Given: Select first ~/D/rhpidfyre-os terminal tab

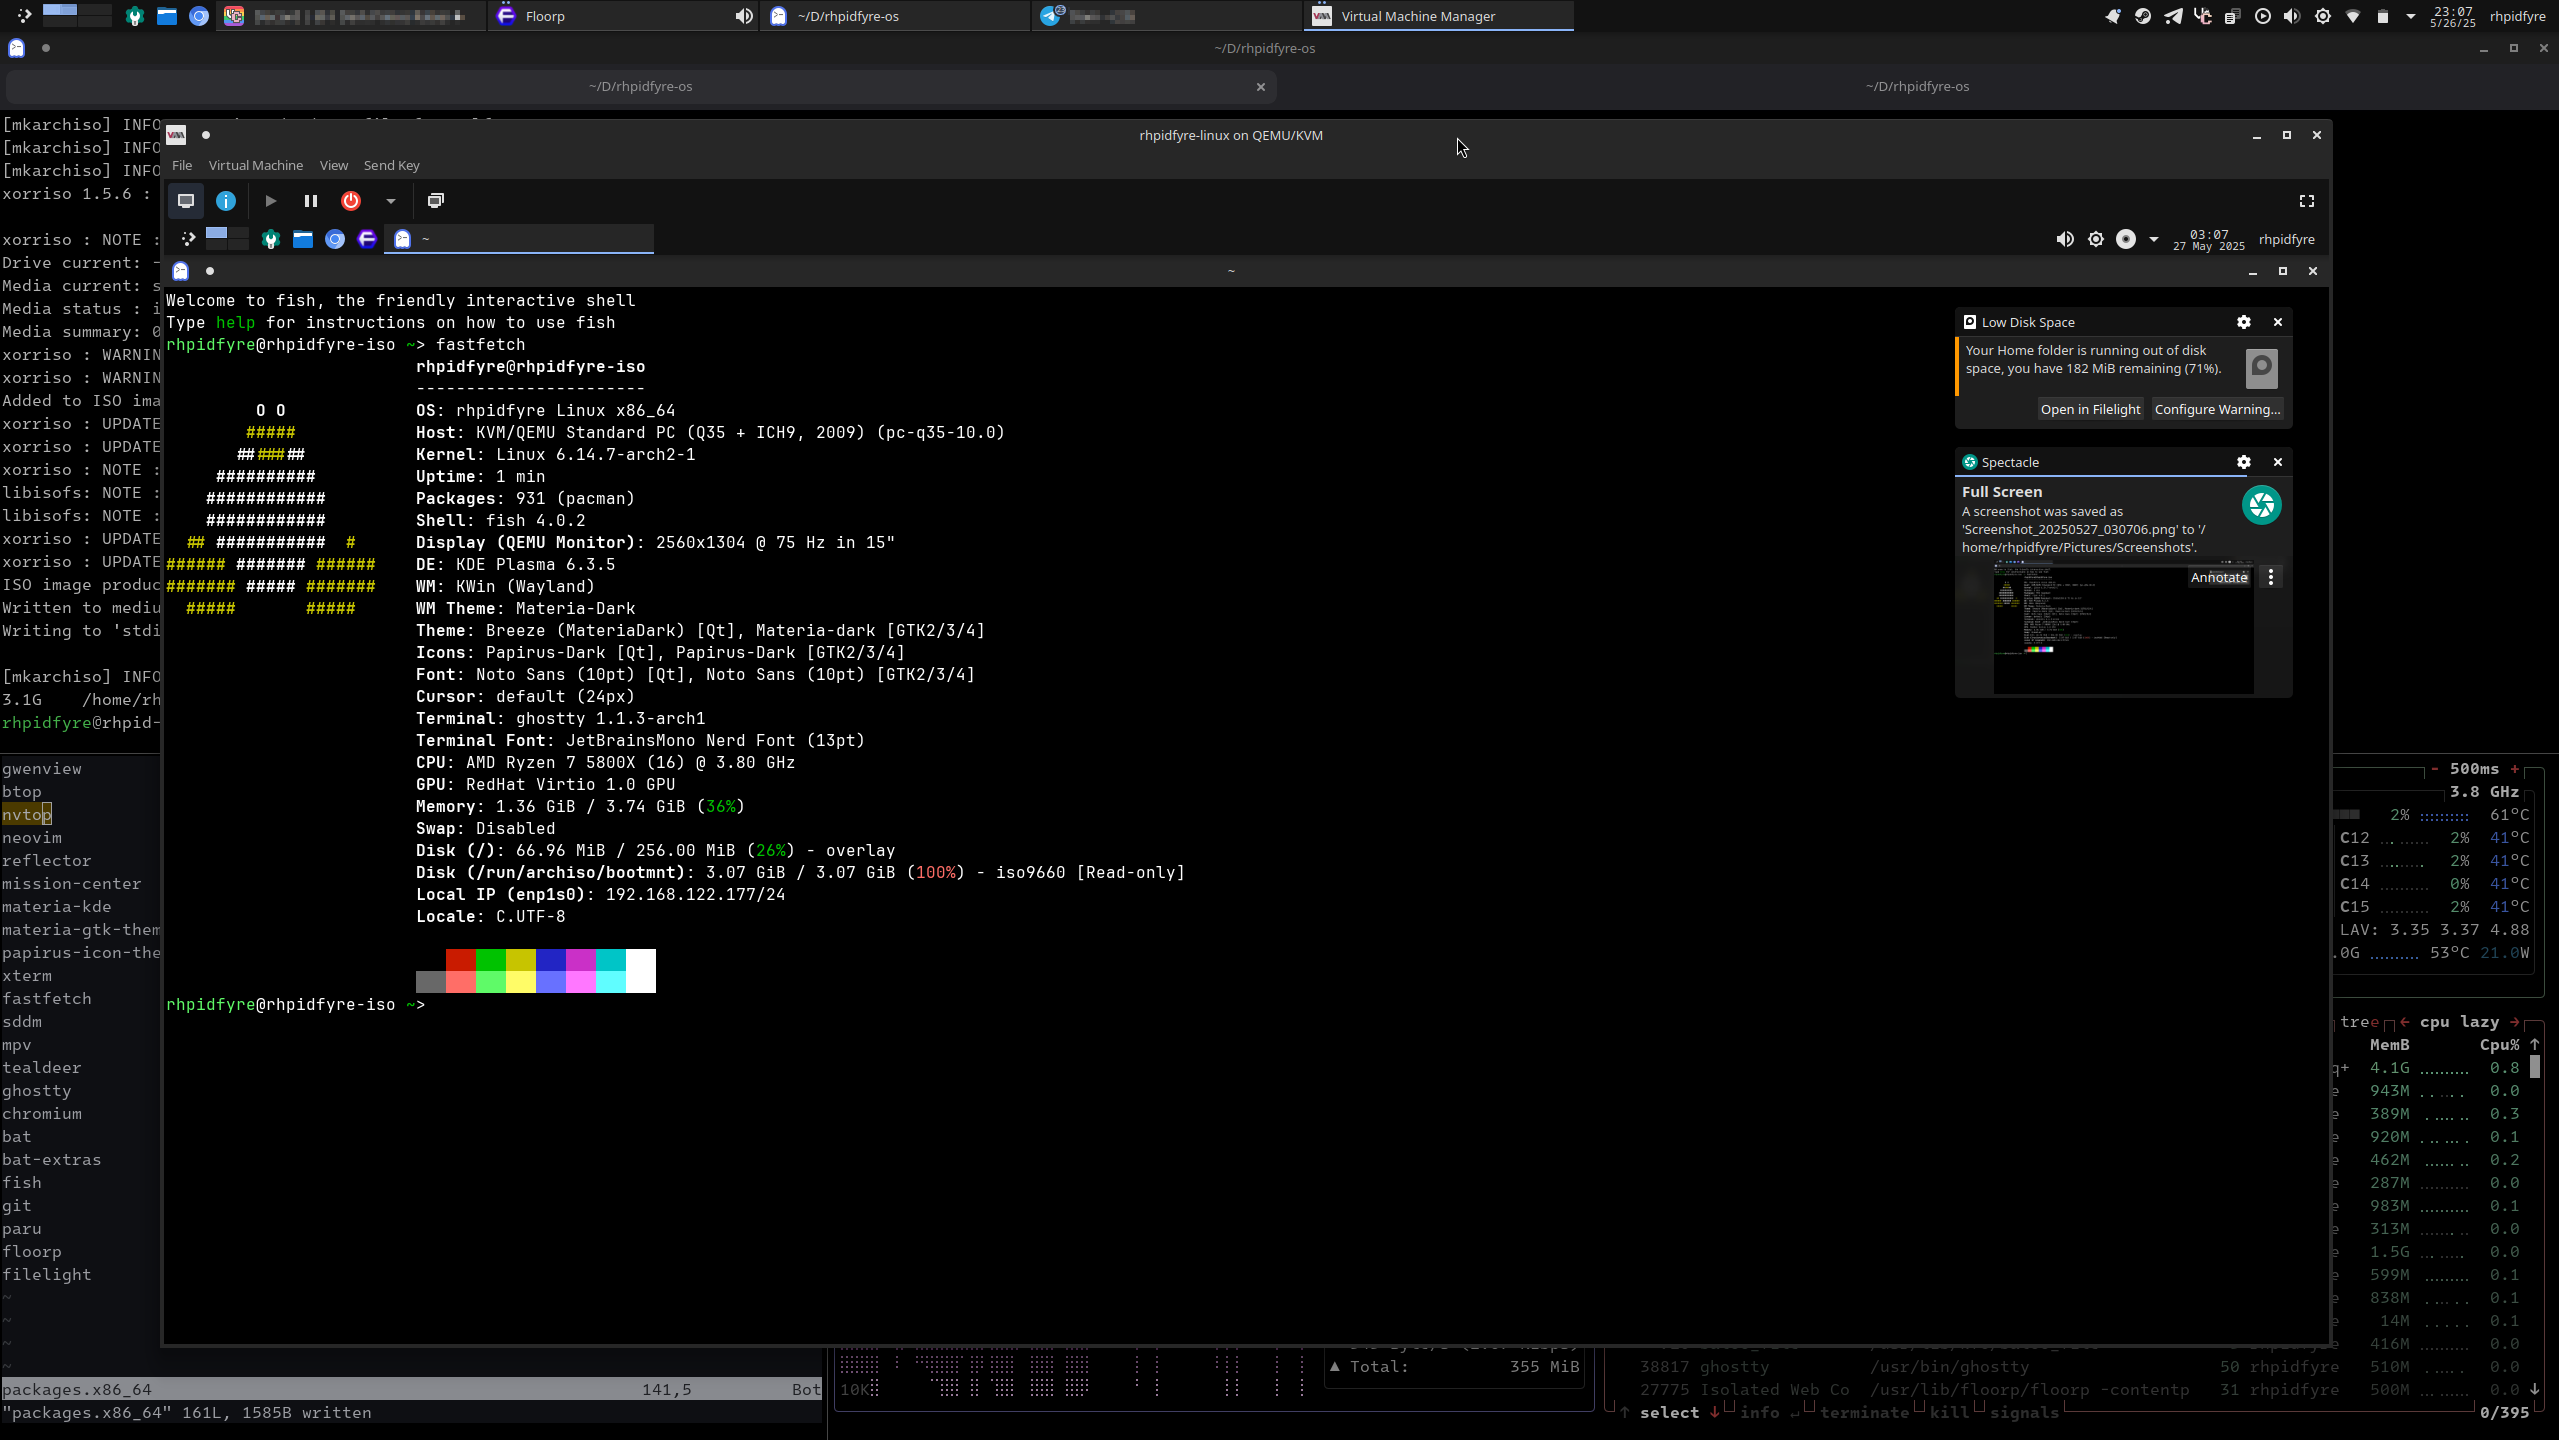Looking at the screenshot, I should (640, 86).
